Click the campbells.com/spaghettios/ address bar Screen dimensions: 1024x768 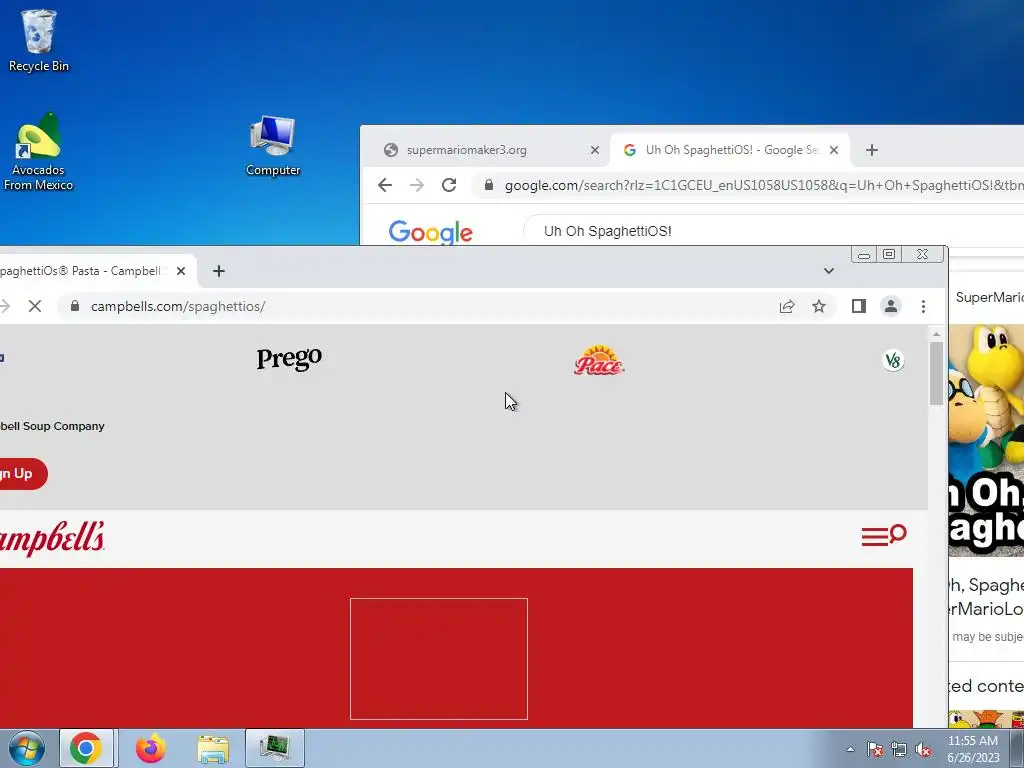click(x=418, y=306)
